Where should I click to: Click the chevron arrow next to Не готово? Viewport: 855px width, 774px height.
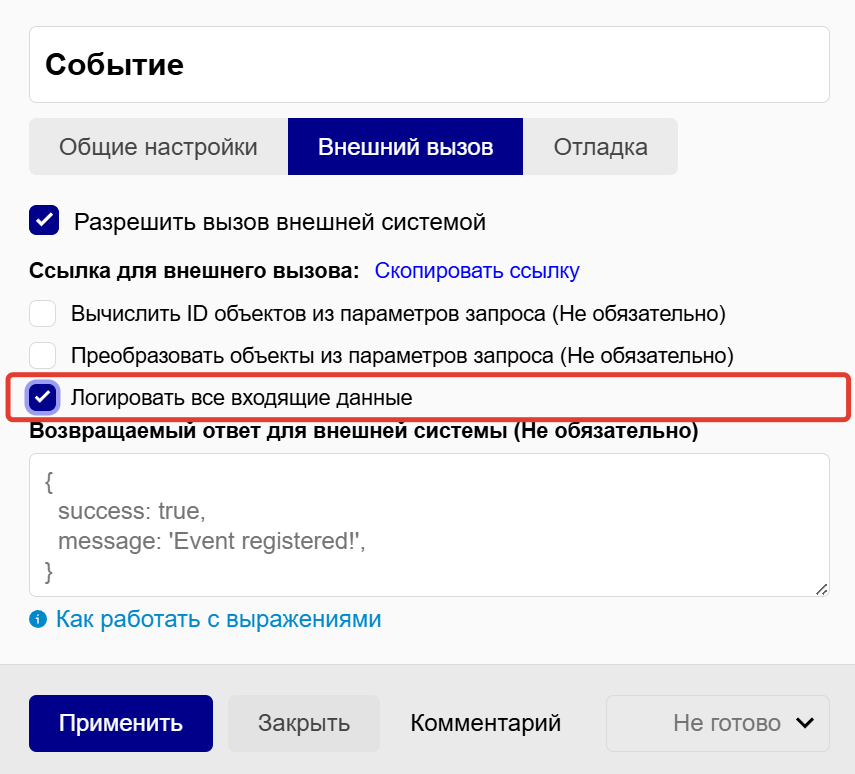point(804,723)
